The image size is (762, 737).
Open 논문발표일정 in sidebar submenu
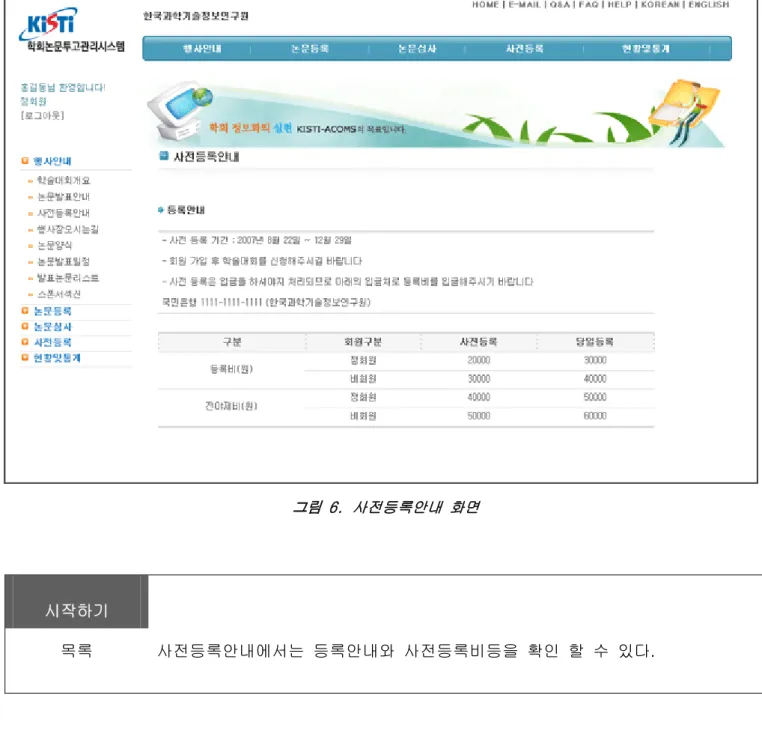64,261
